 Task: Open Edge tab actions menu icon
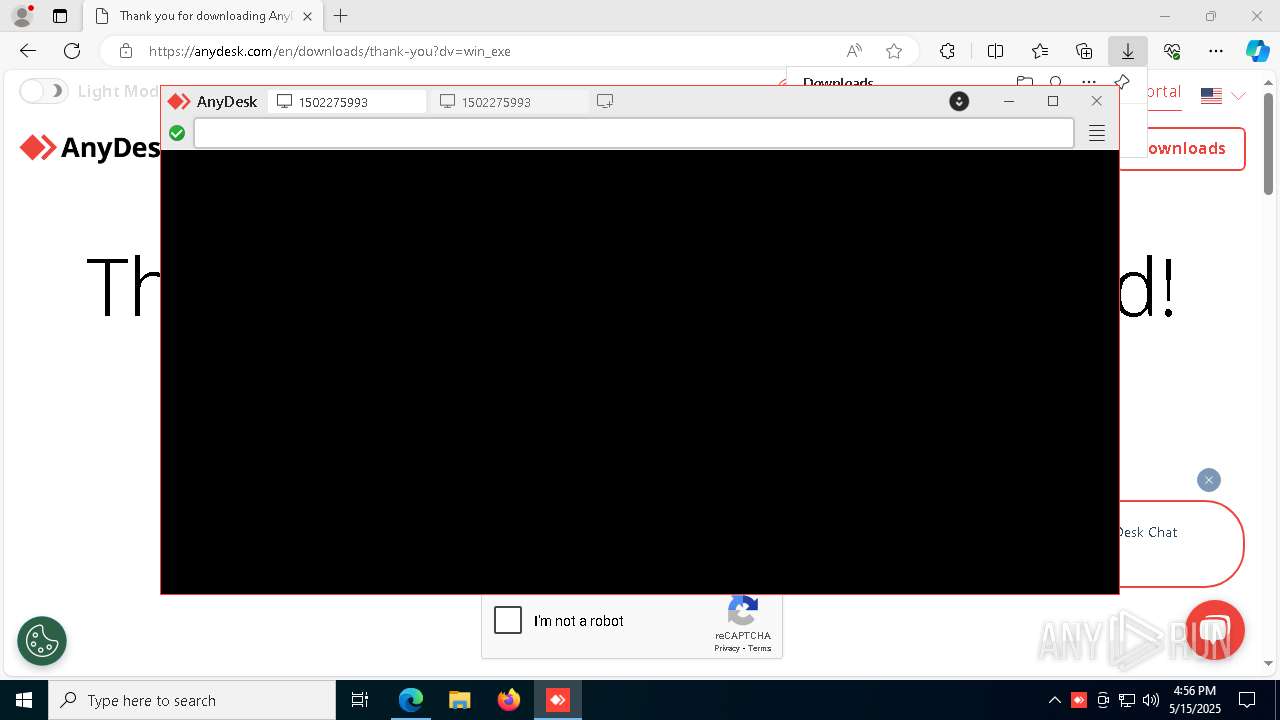(x=60, y=16)
